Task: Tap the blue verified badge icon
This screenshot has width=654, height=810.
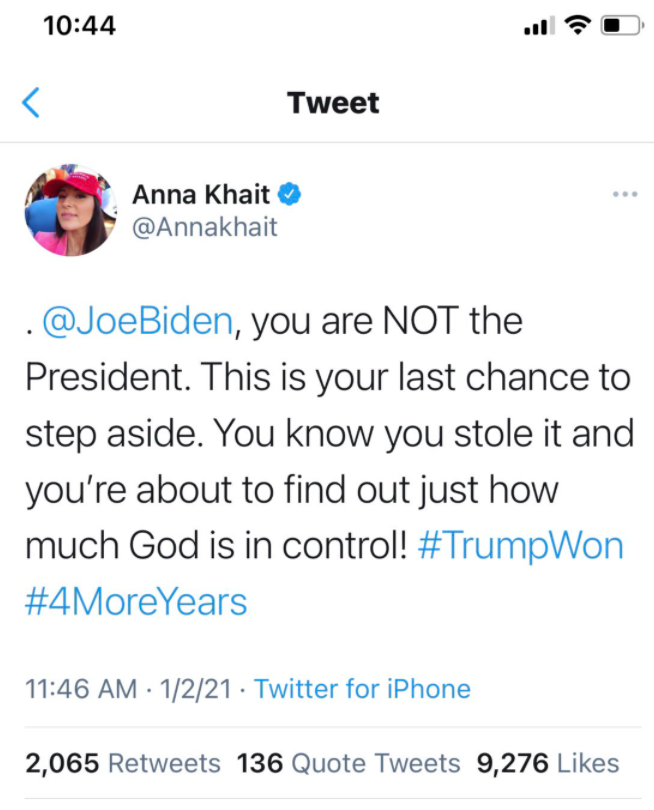Action: [x=291, y=194]
